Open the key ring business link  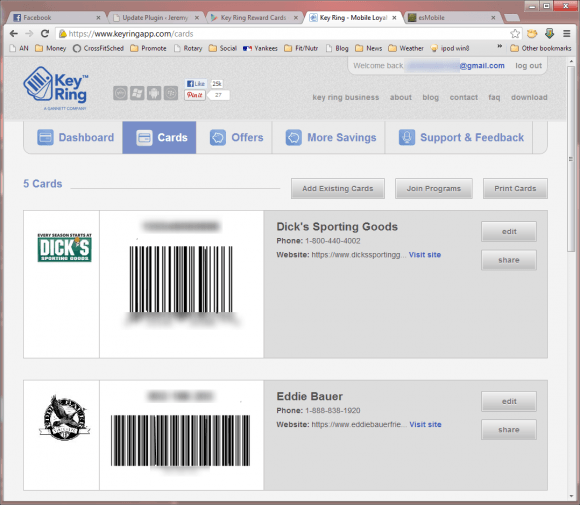[x=345, y=97]
